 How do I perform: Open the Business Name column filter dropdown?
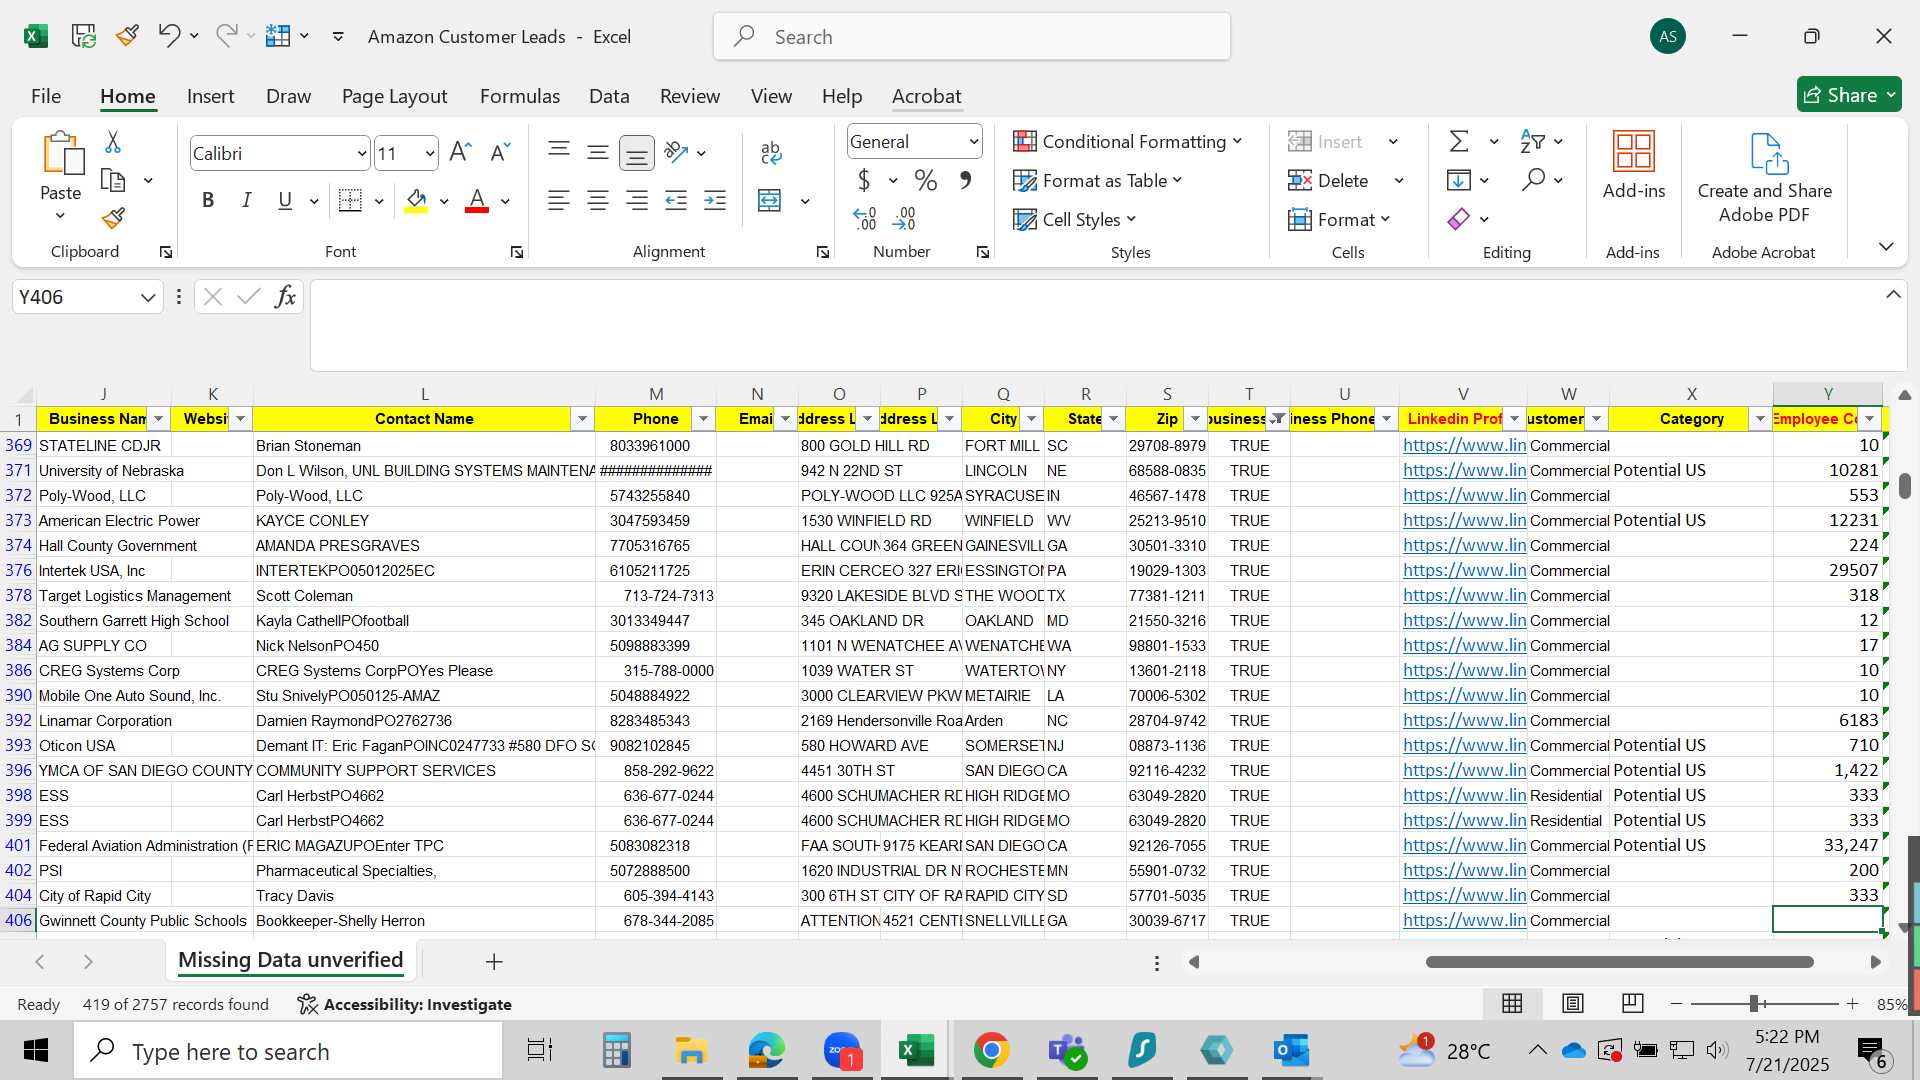[158, 419]
